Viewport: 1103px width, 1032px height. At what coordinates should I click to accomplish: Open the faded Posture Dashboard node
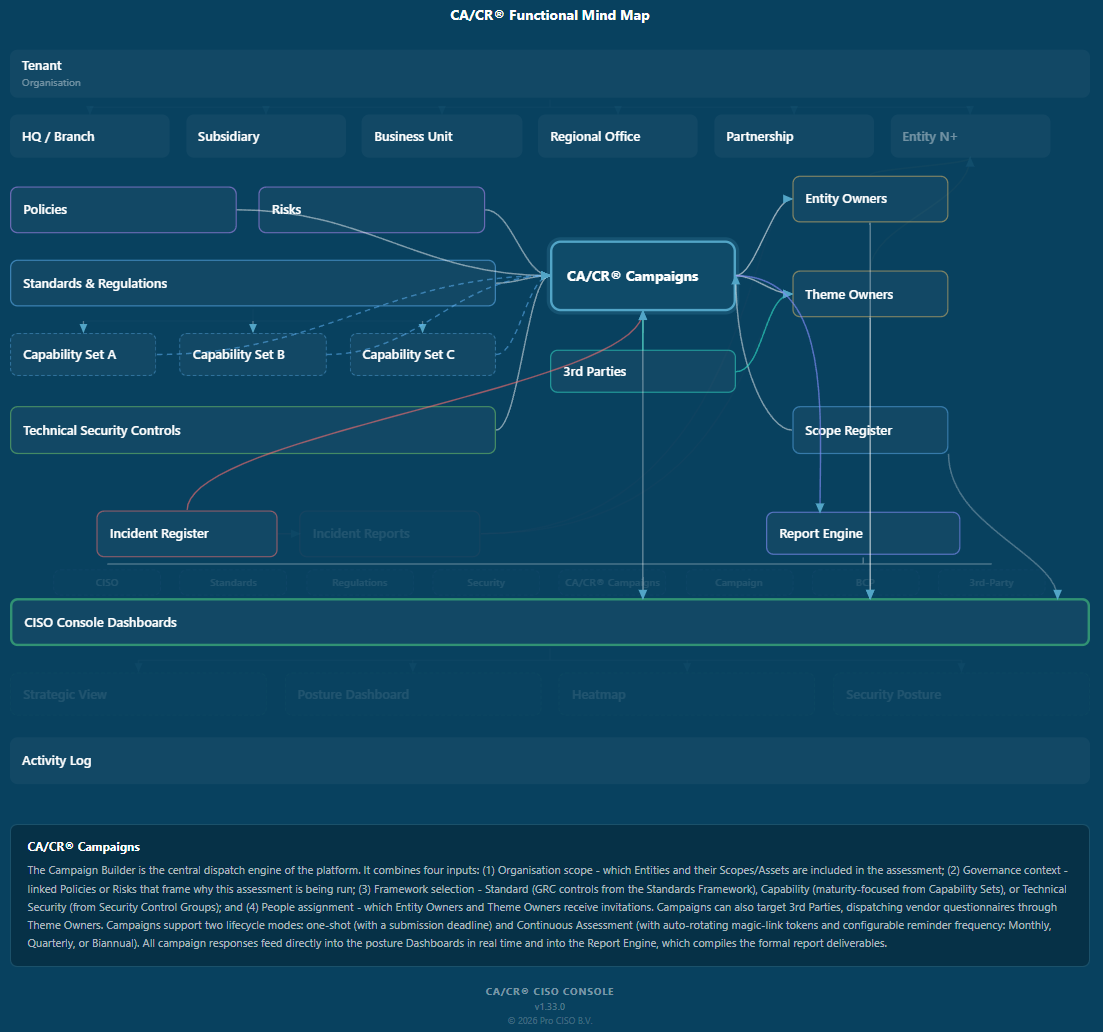(413, 694)
